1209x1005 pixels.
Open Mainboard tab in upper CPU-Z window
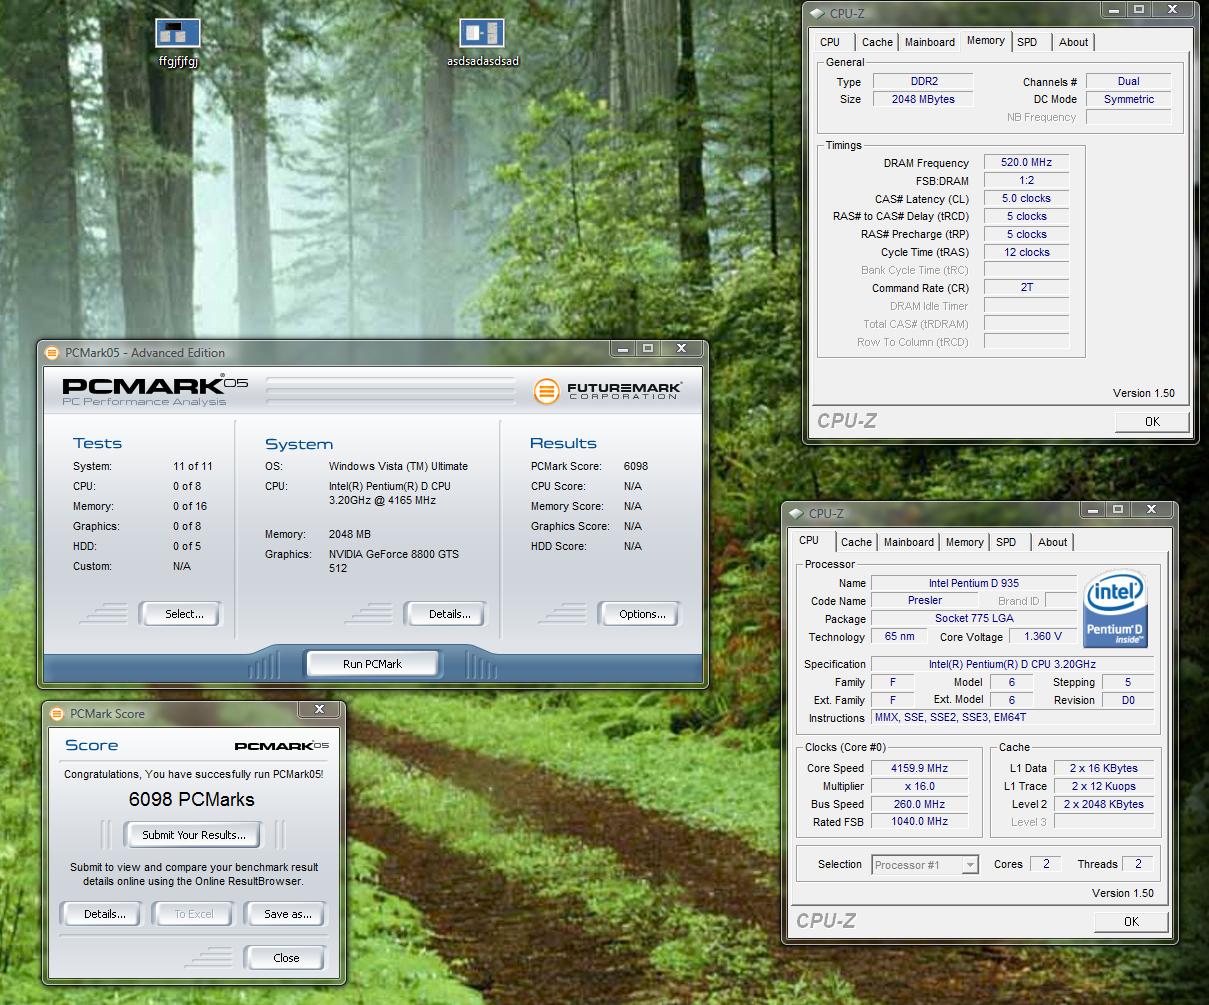coord(929,42)
